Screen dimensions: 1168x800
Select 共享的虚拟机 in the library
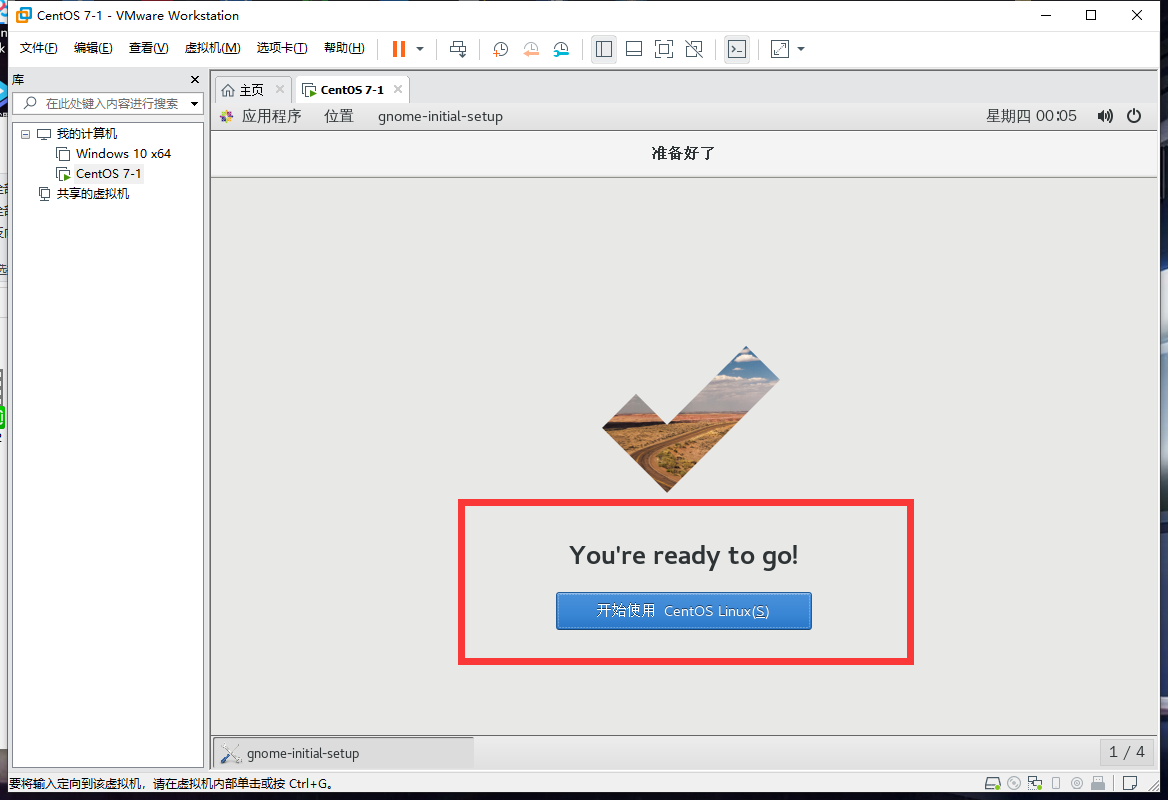coord(92,194)
